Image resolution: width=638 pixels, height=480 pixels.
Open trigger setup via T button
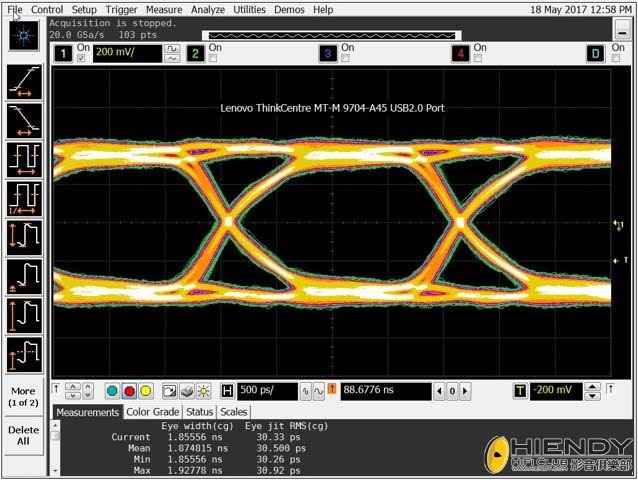pos(520,391)
